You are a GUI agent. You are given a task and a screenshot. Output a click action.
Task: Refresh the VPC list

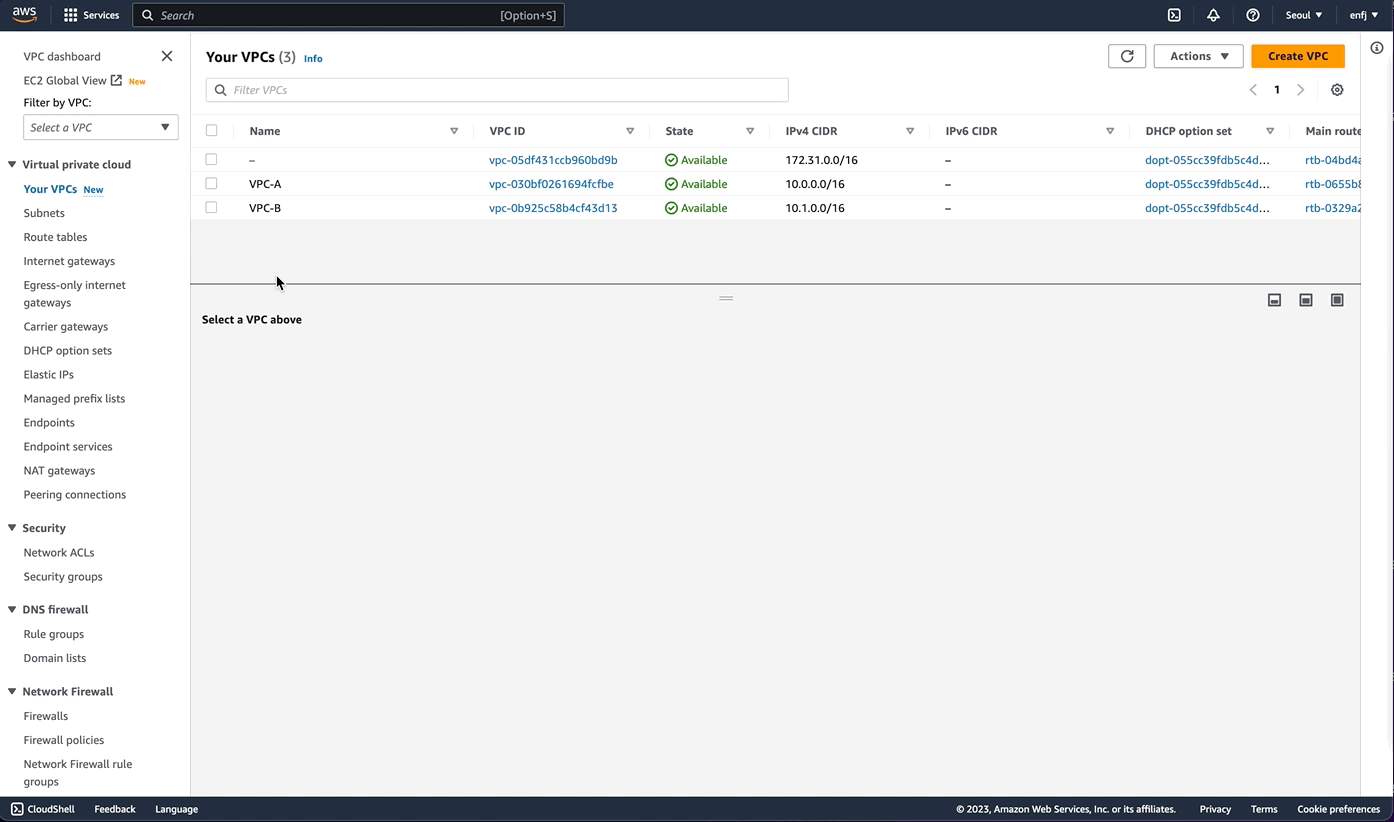(x=1127, y=56)
